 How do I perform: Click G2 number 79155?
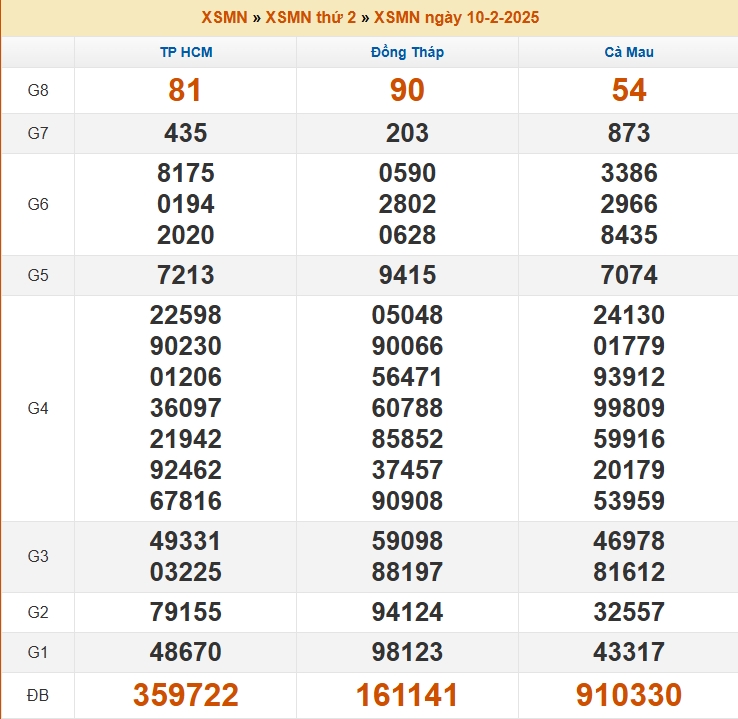point(185,612)
